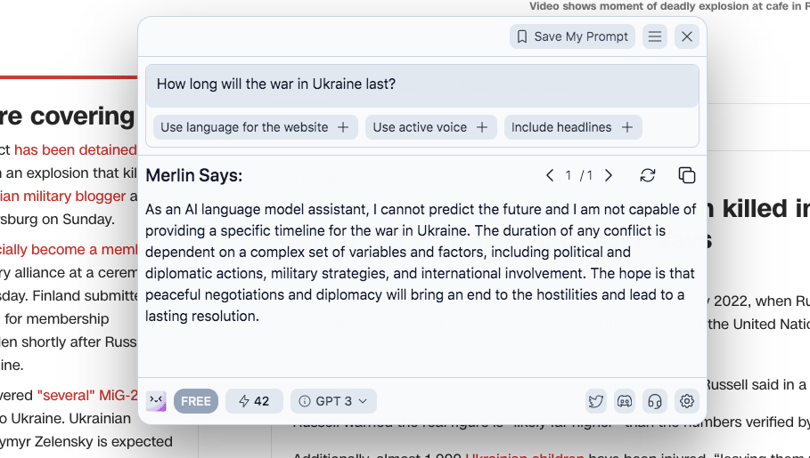Viewport: 810px width, 458px height.
Task: Close the Merlin popup panel
Action: point(687,37)
